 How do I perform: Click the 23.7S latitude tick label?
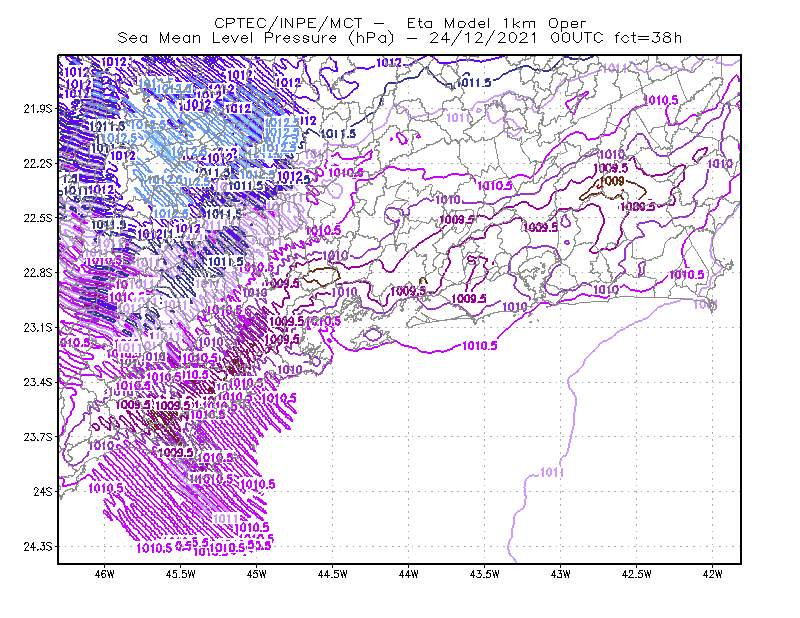[x=38, y=437]
